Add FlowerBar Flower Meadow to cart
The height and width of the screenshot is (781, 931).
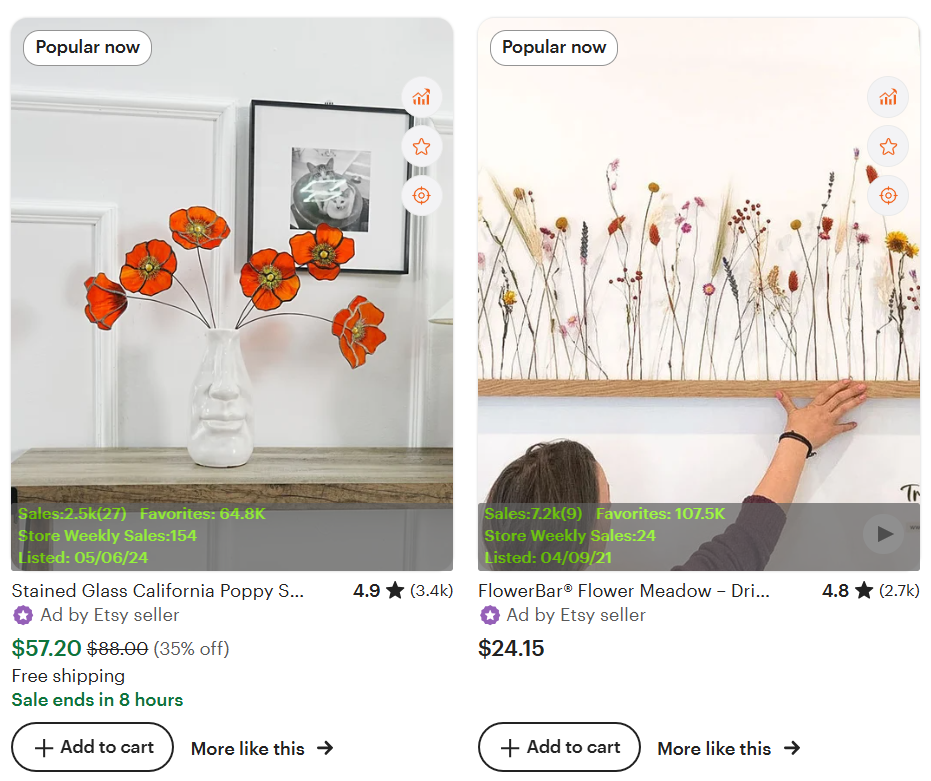[559, 747]
